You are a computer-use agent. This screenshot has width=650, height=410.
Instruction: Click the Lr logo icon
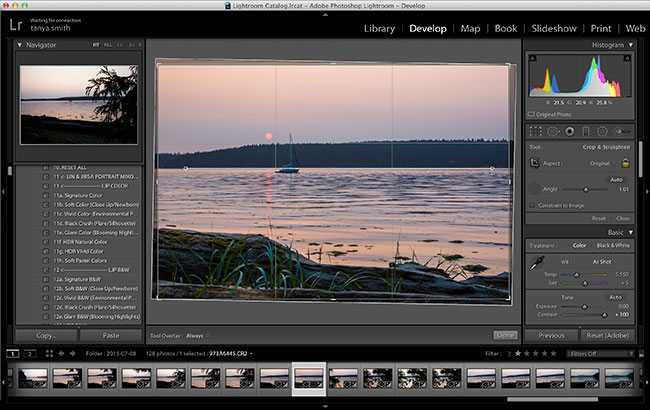pyautogui.click(x=16, y=25)
